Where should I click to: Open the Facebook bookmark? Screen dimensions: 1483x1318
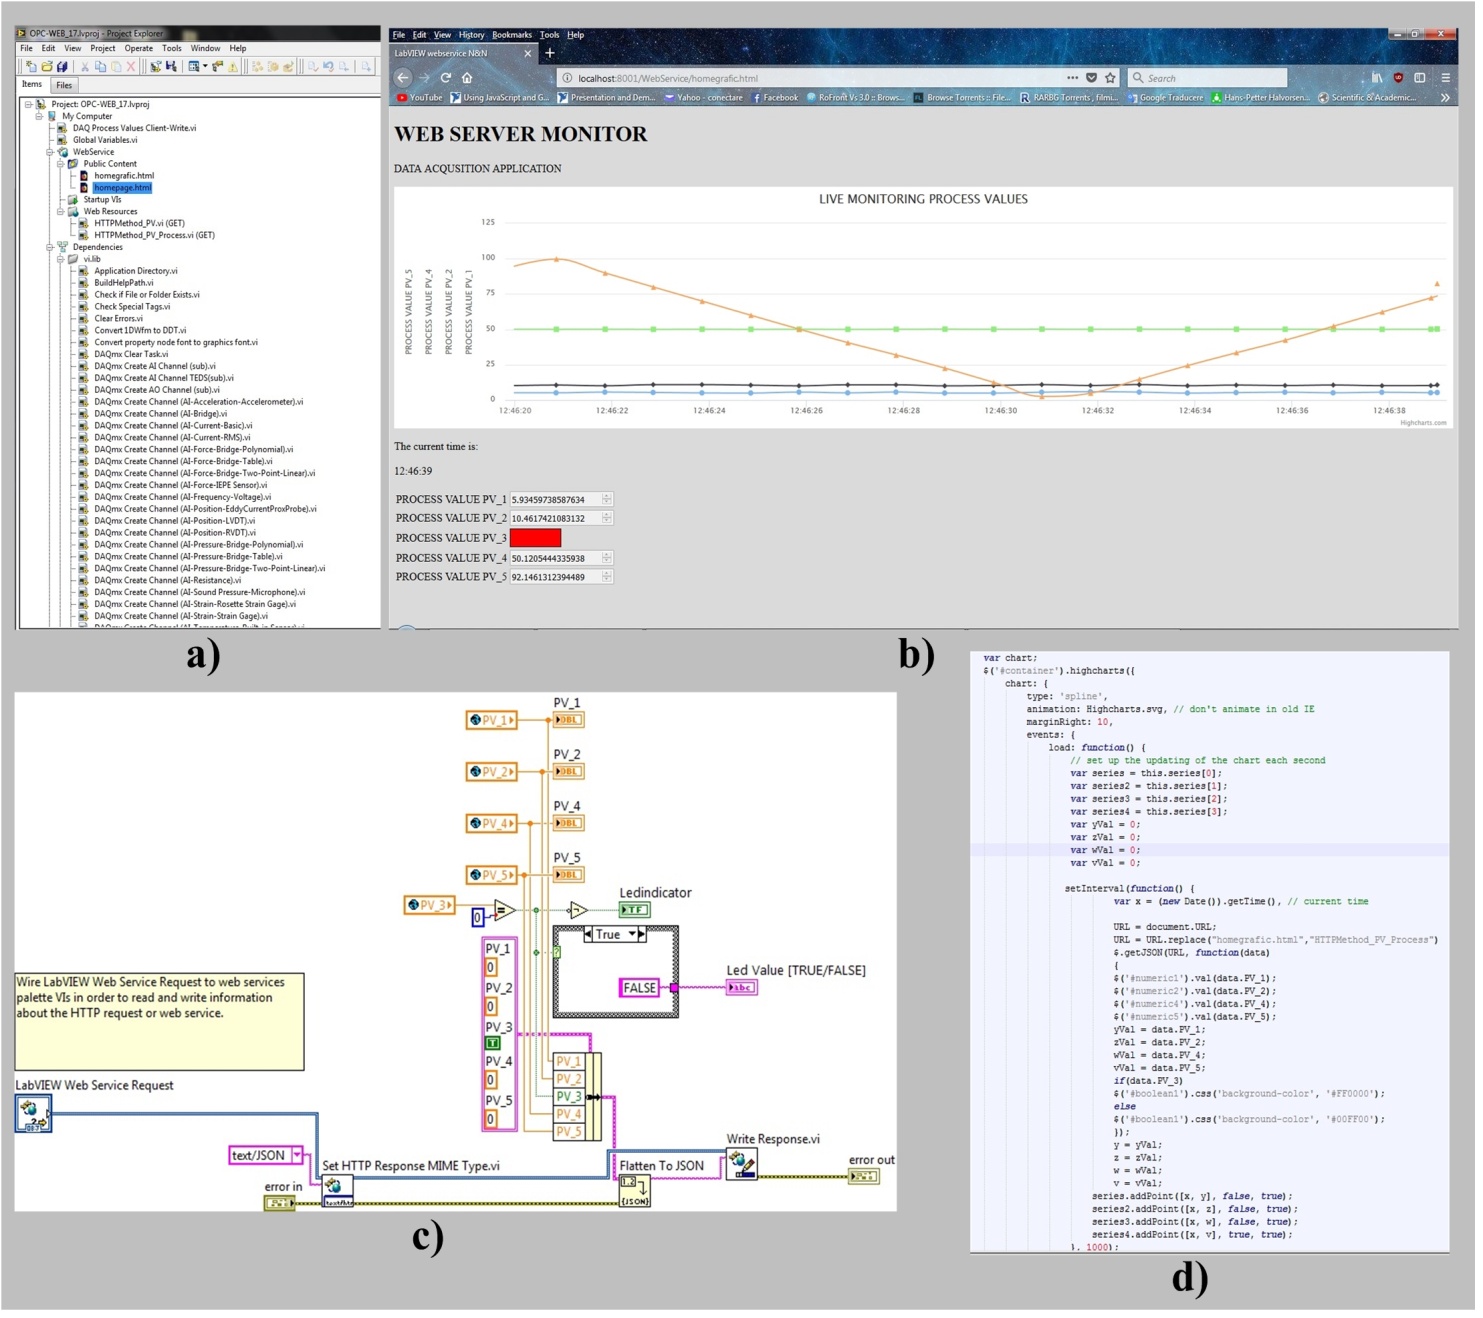(x=774, y=98)
